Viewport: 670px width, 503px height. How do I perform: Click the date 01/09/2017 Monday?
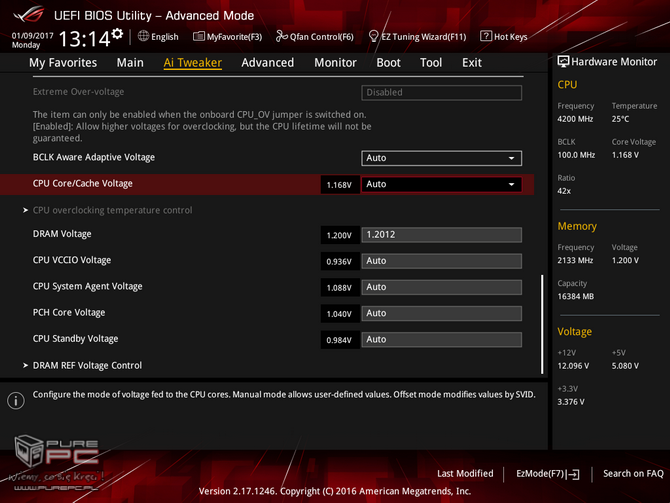[x=32, y=40]
